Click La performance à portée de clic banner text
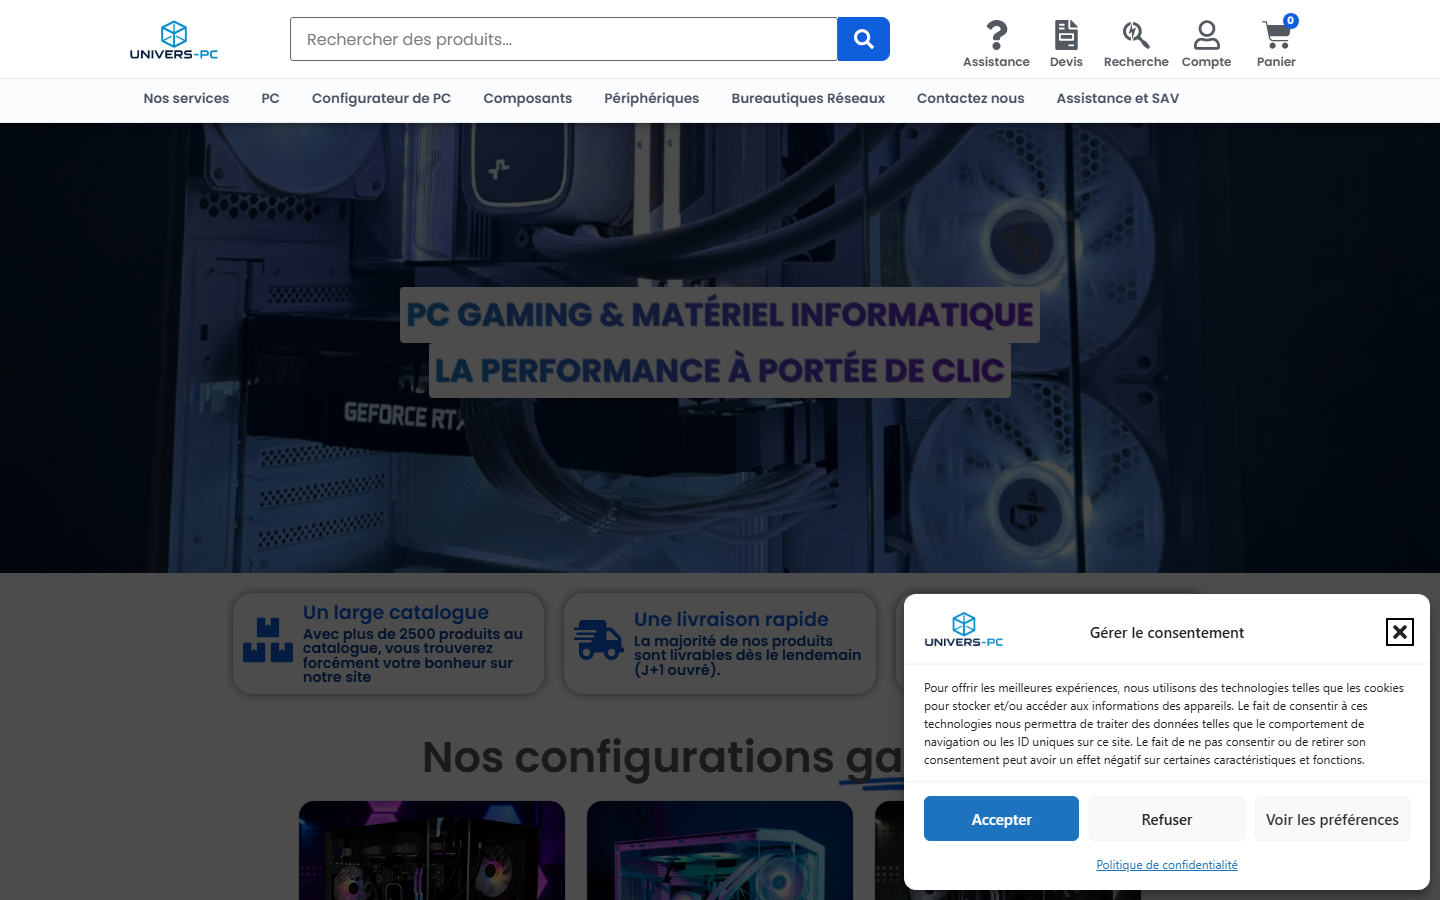This screenshot has height=900, width=1440. [x=720, y=371]
